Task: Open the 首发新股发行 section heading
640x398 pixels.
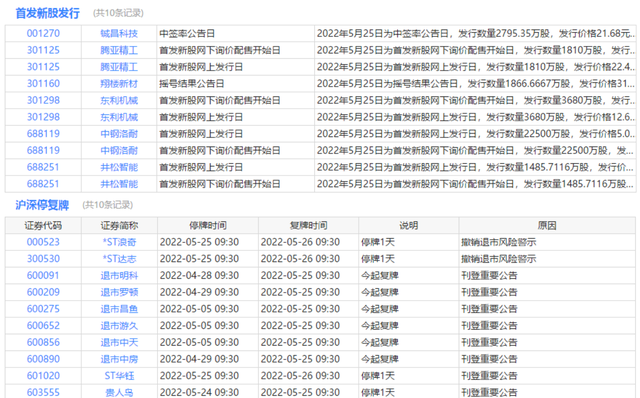Action: point(48,13)
